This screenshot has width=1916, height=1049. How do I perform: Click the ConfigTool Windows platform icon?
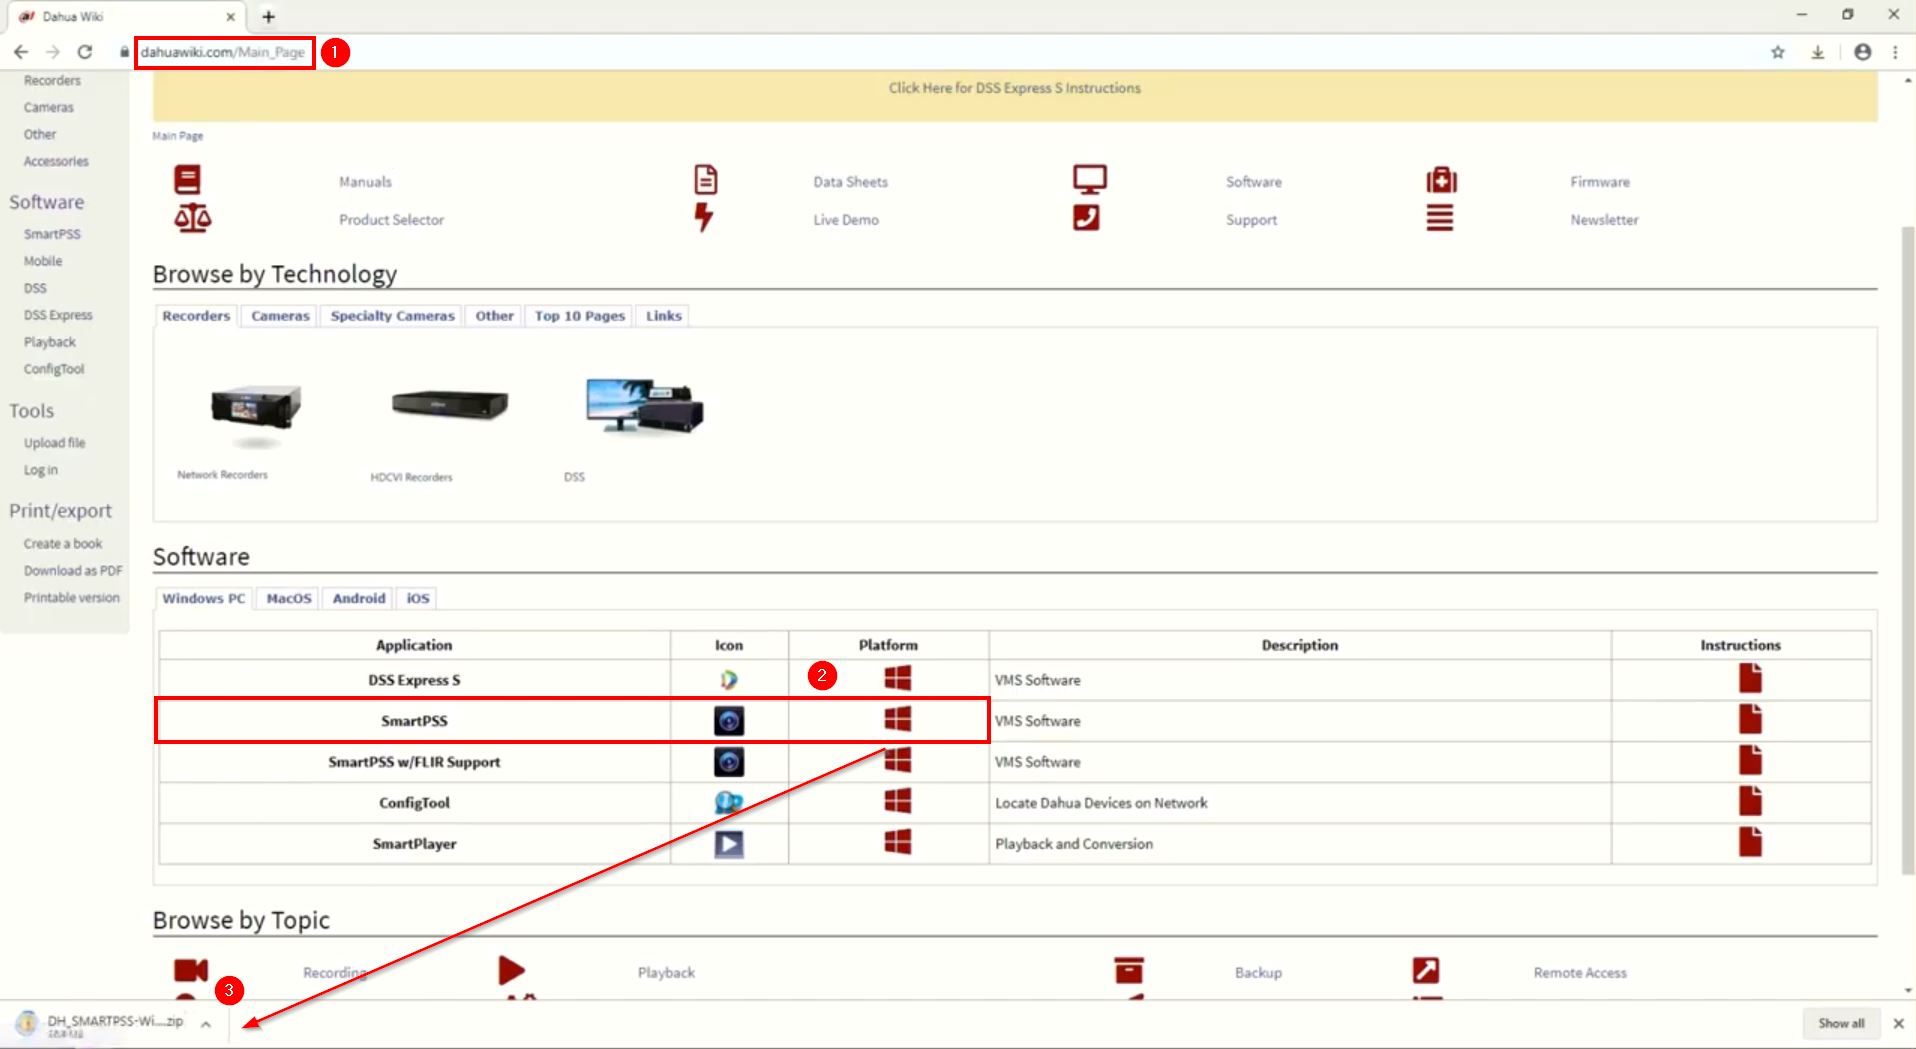pos(898,801)
